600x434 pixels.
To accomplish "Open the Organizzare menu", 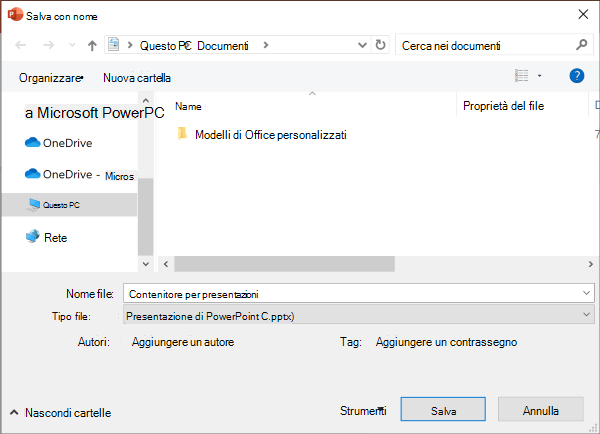I will (x=51, y=78).
